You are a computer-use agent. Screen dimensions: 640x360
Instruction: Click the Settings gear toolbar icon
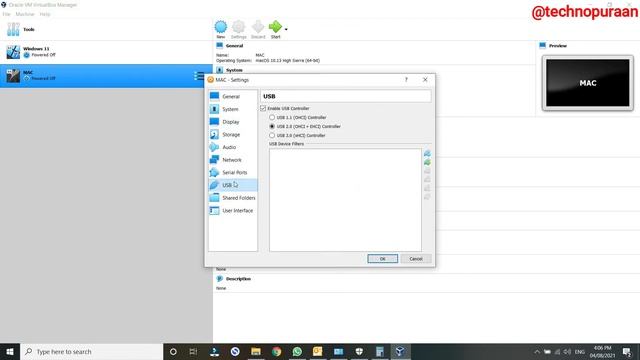point(239,30)
